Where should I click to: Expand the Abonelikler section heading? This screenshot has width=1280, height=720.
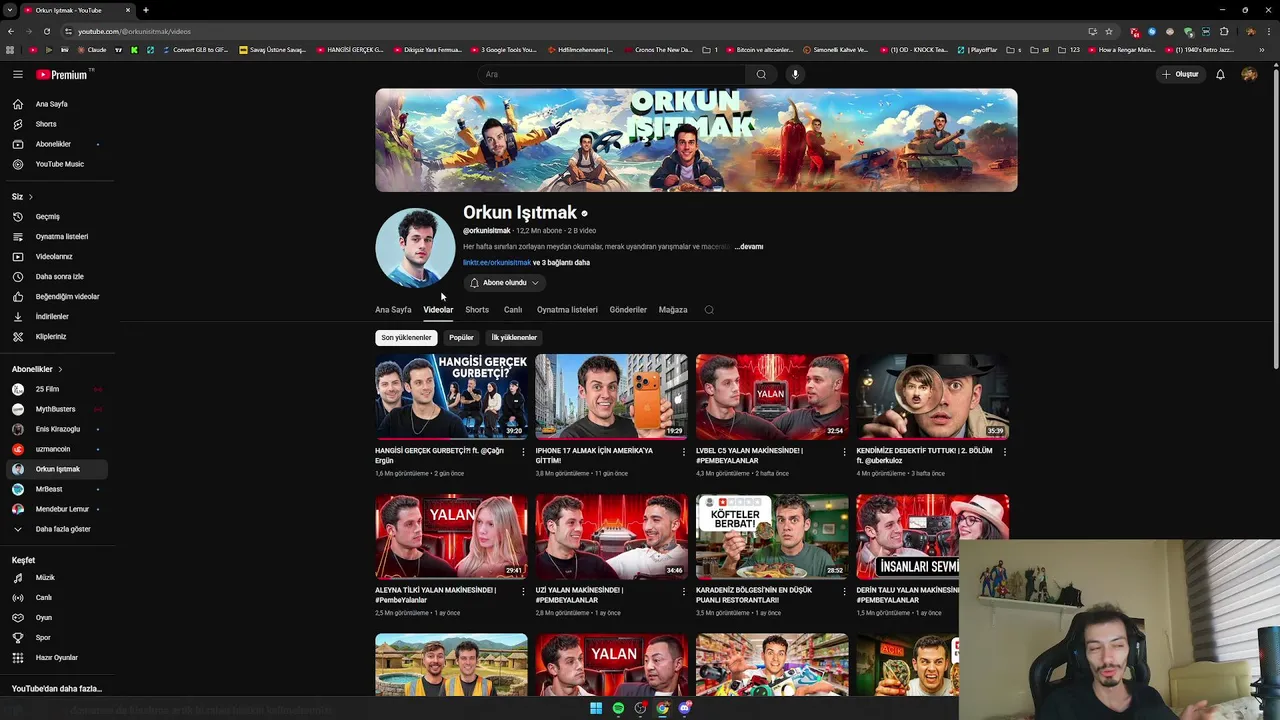[x=37, y=369]
